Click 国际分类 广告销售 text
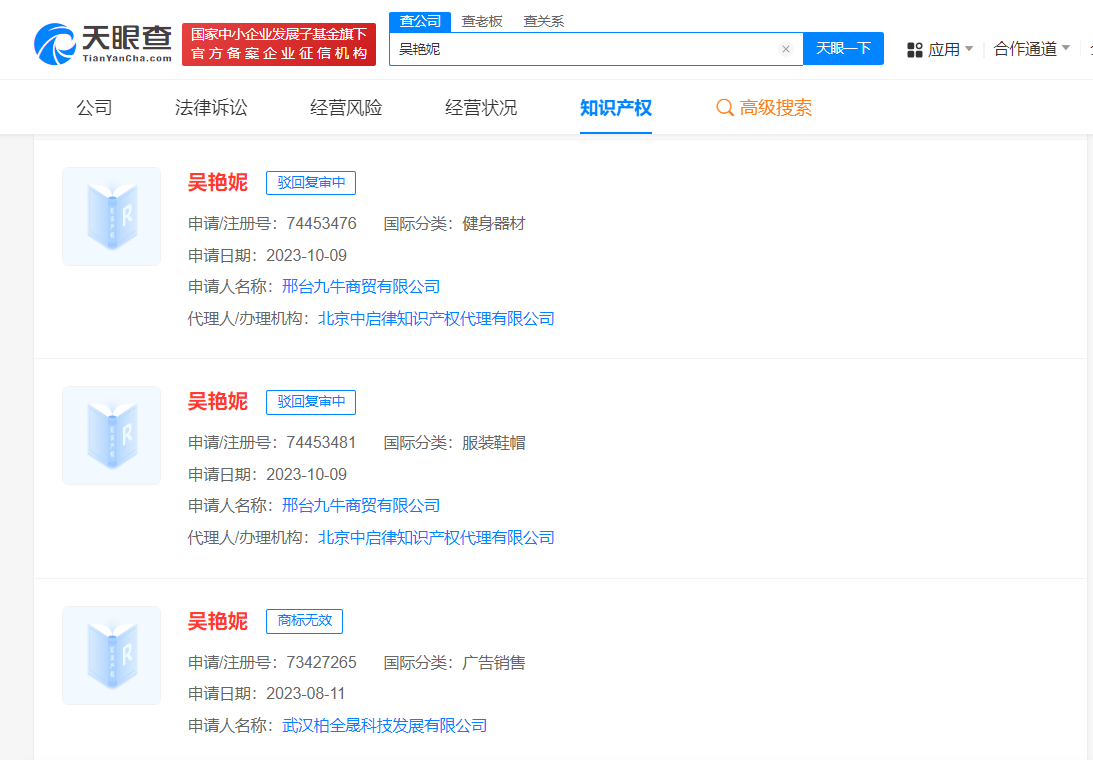 [x=494, y=662]
